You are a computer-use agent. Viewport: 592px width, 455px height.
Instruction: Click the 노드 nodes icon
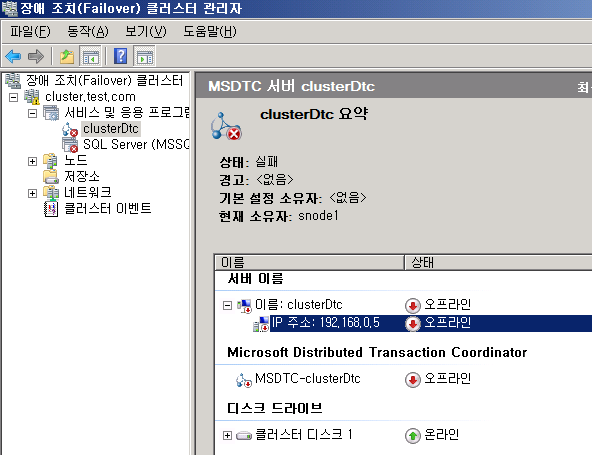tap(51, 161)
